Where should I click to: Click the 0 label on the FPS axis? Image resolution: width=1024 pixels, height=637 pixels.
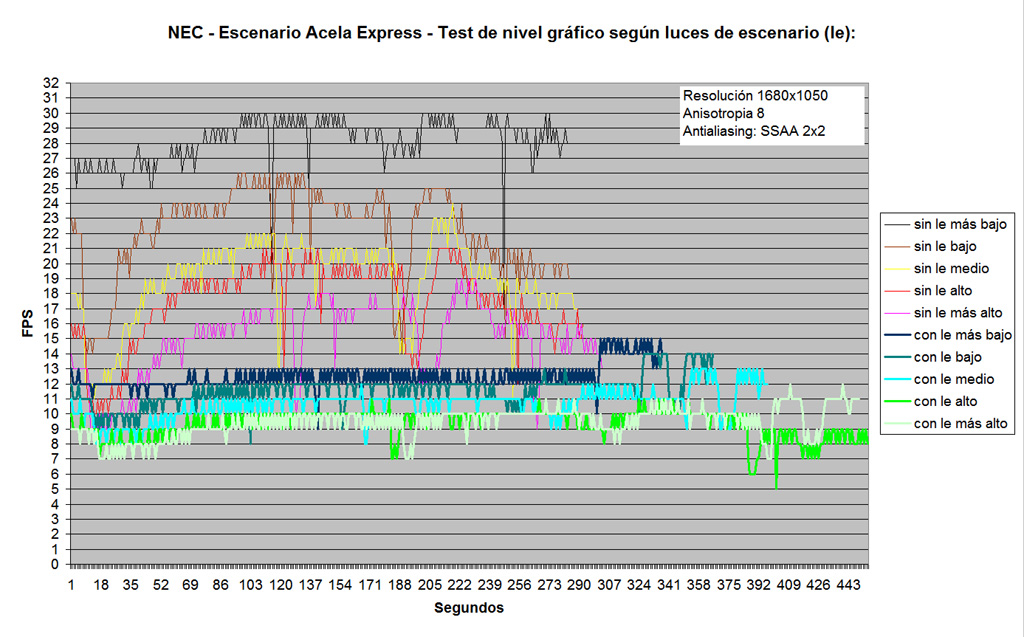pos(55,564)
